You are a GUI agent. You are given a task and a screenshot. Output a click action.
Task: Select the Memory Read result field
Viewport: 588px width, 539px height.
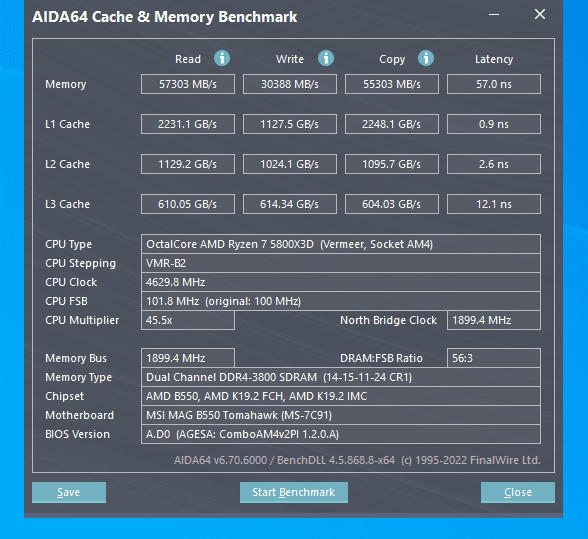tap(188, 84)
